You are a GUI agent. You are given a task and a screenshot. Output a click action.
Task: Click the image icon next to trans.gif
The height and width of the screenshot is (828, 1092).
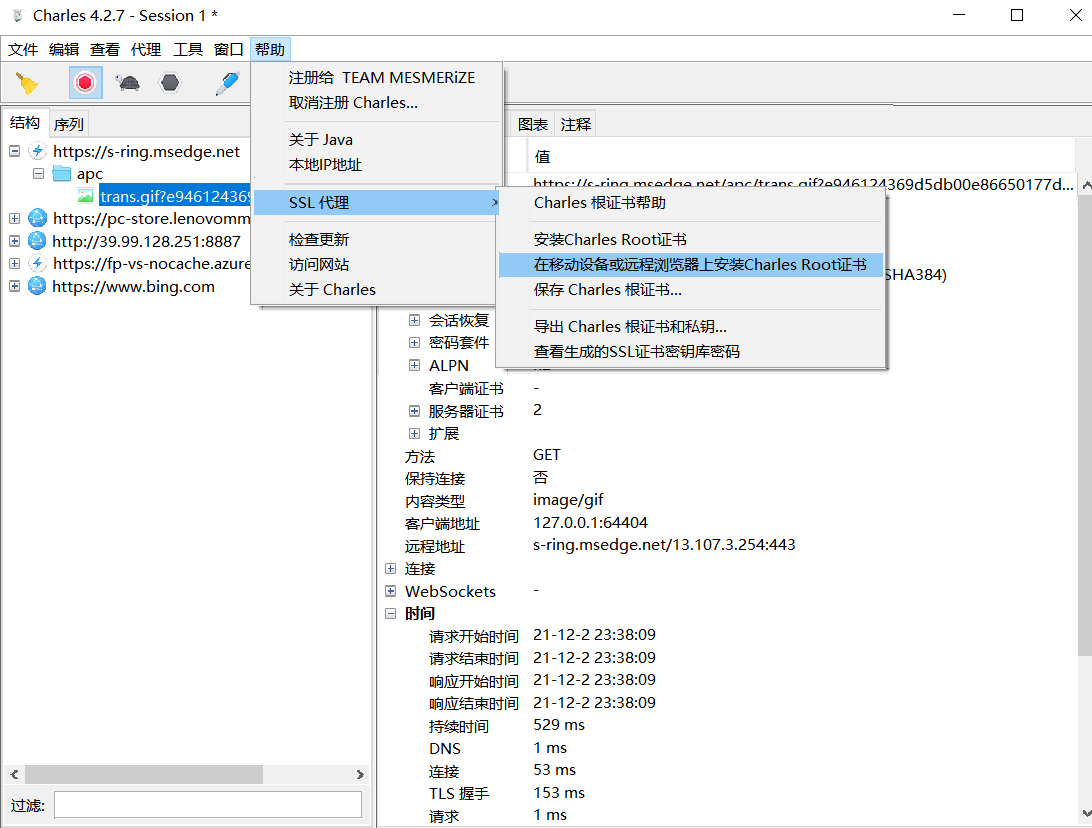[x=86, y=196]
